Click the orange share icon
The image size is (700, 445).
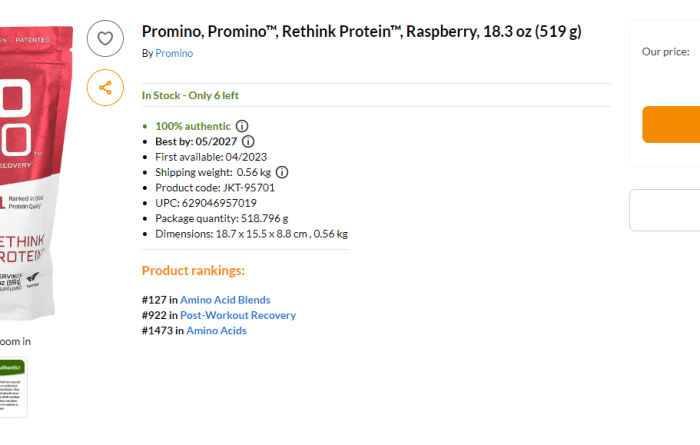(104, 87)
